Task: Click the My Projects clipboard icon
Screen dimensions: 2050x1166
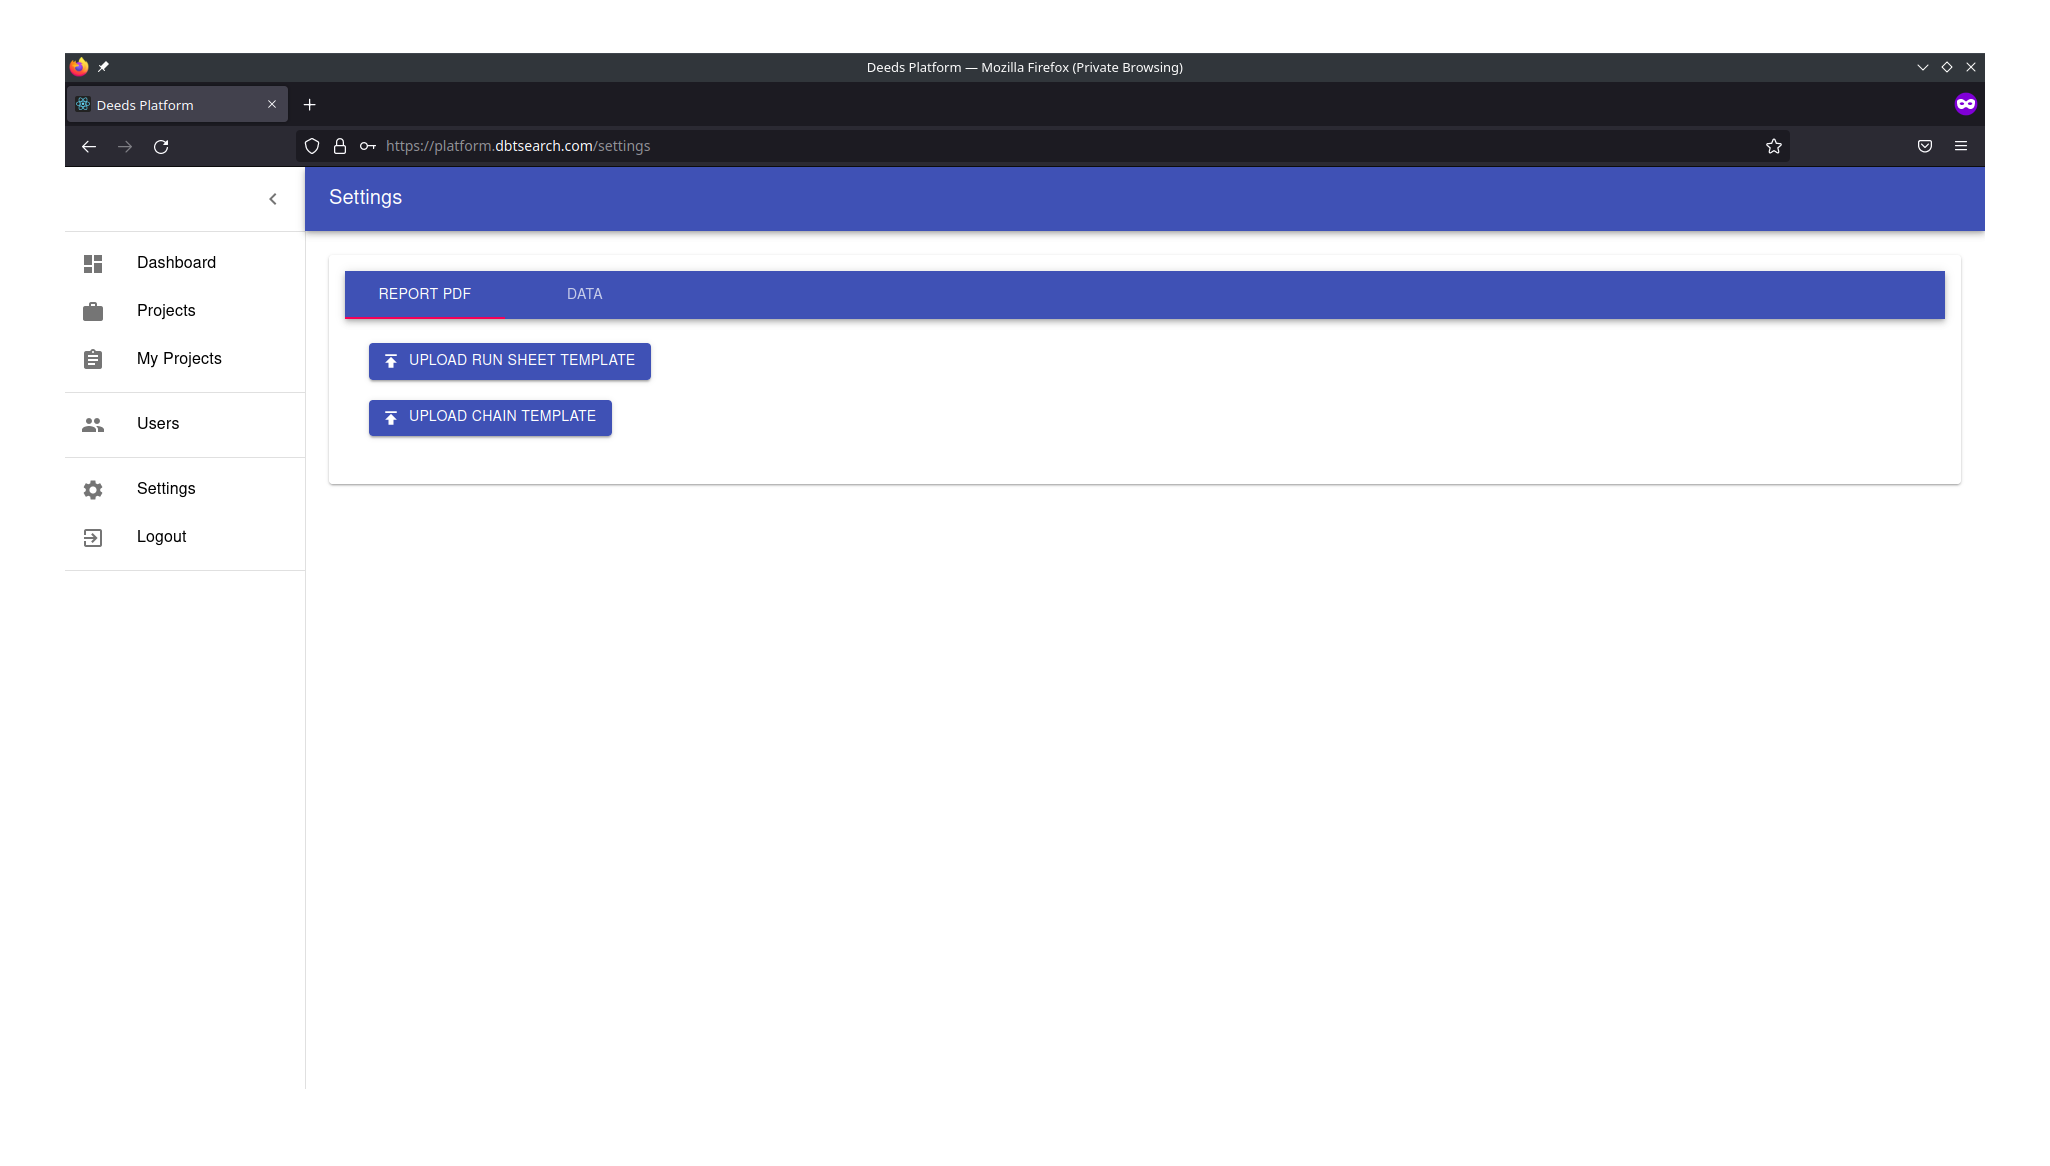Action: [x=93, y=360]
